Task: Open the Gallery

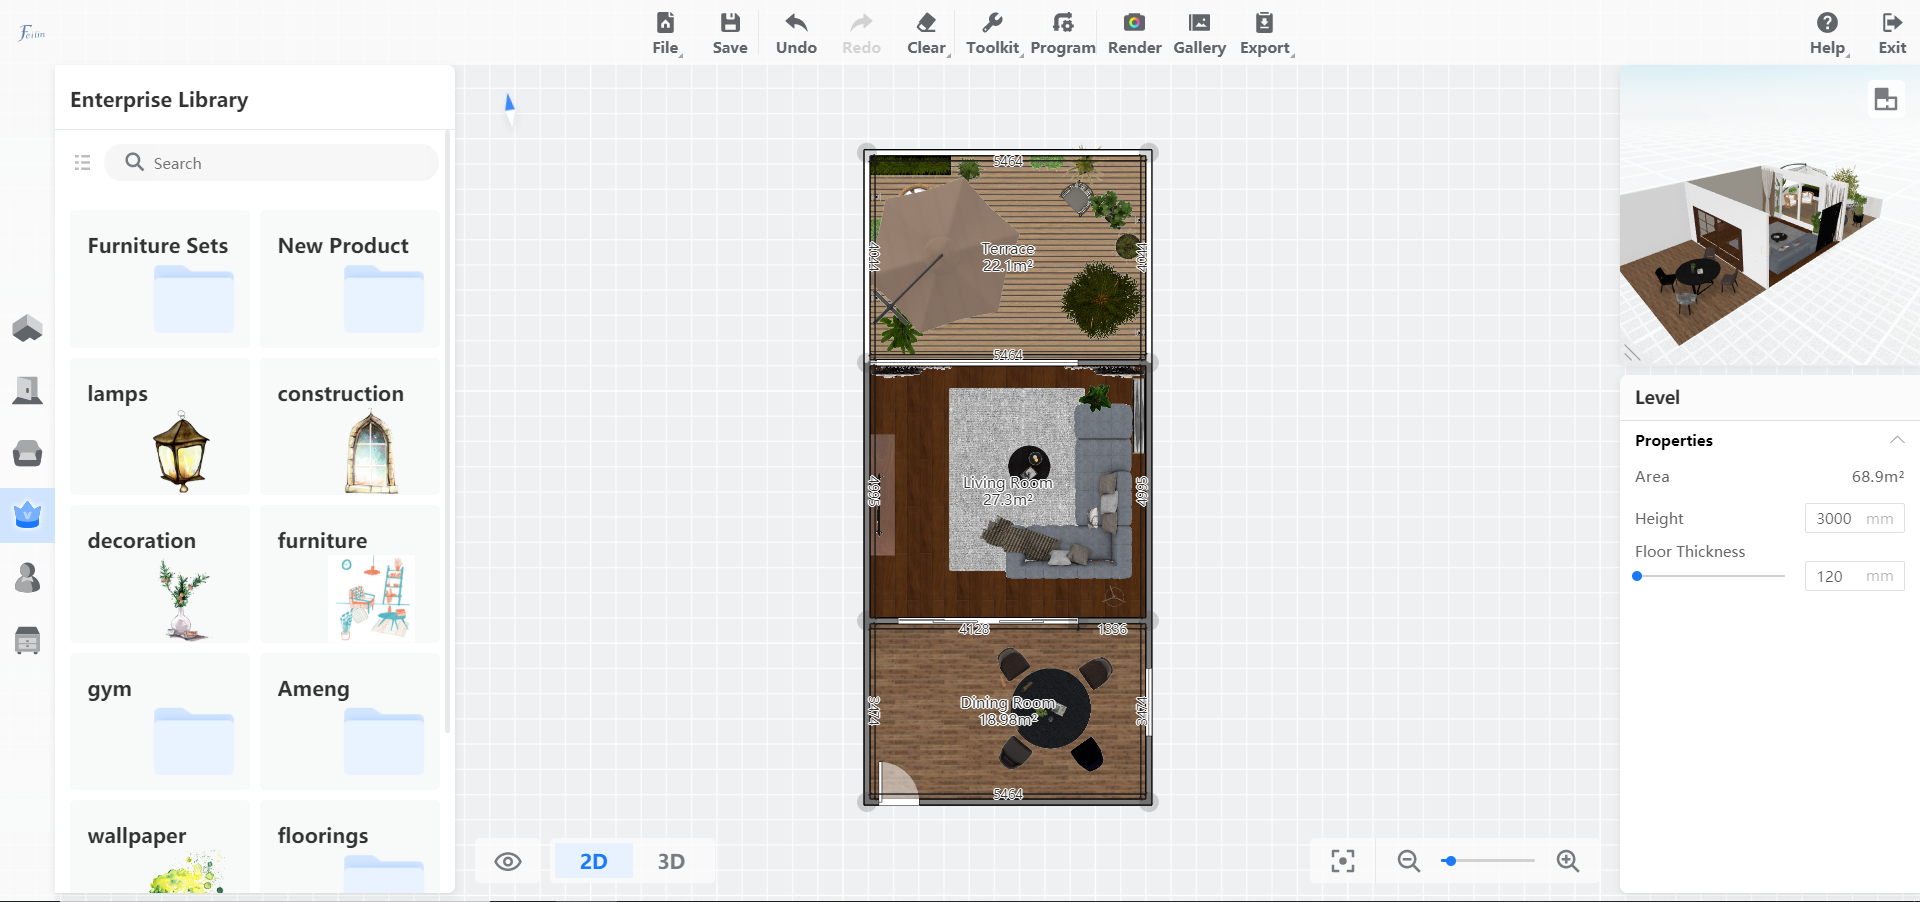Action: 1200,34
